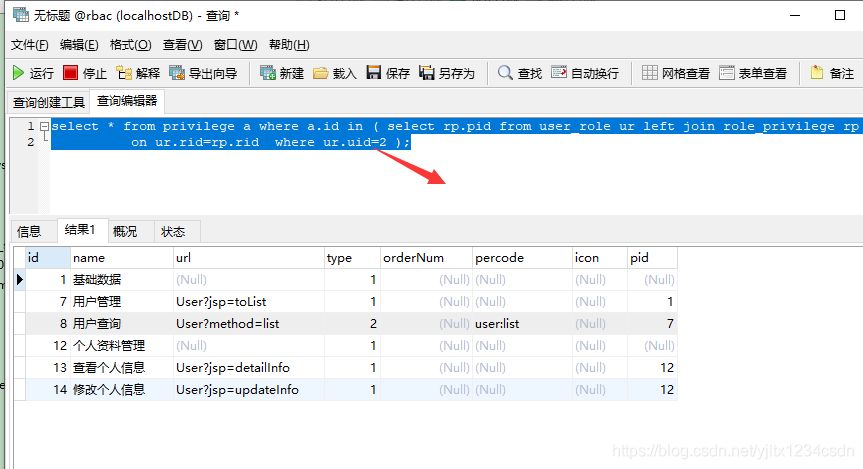This screenshot has width=863, height=469.
Task: Select row indicator for 基础数据 row
Action: (x=19, y=280)
